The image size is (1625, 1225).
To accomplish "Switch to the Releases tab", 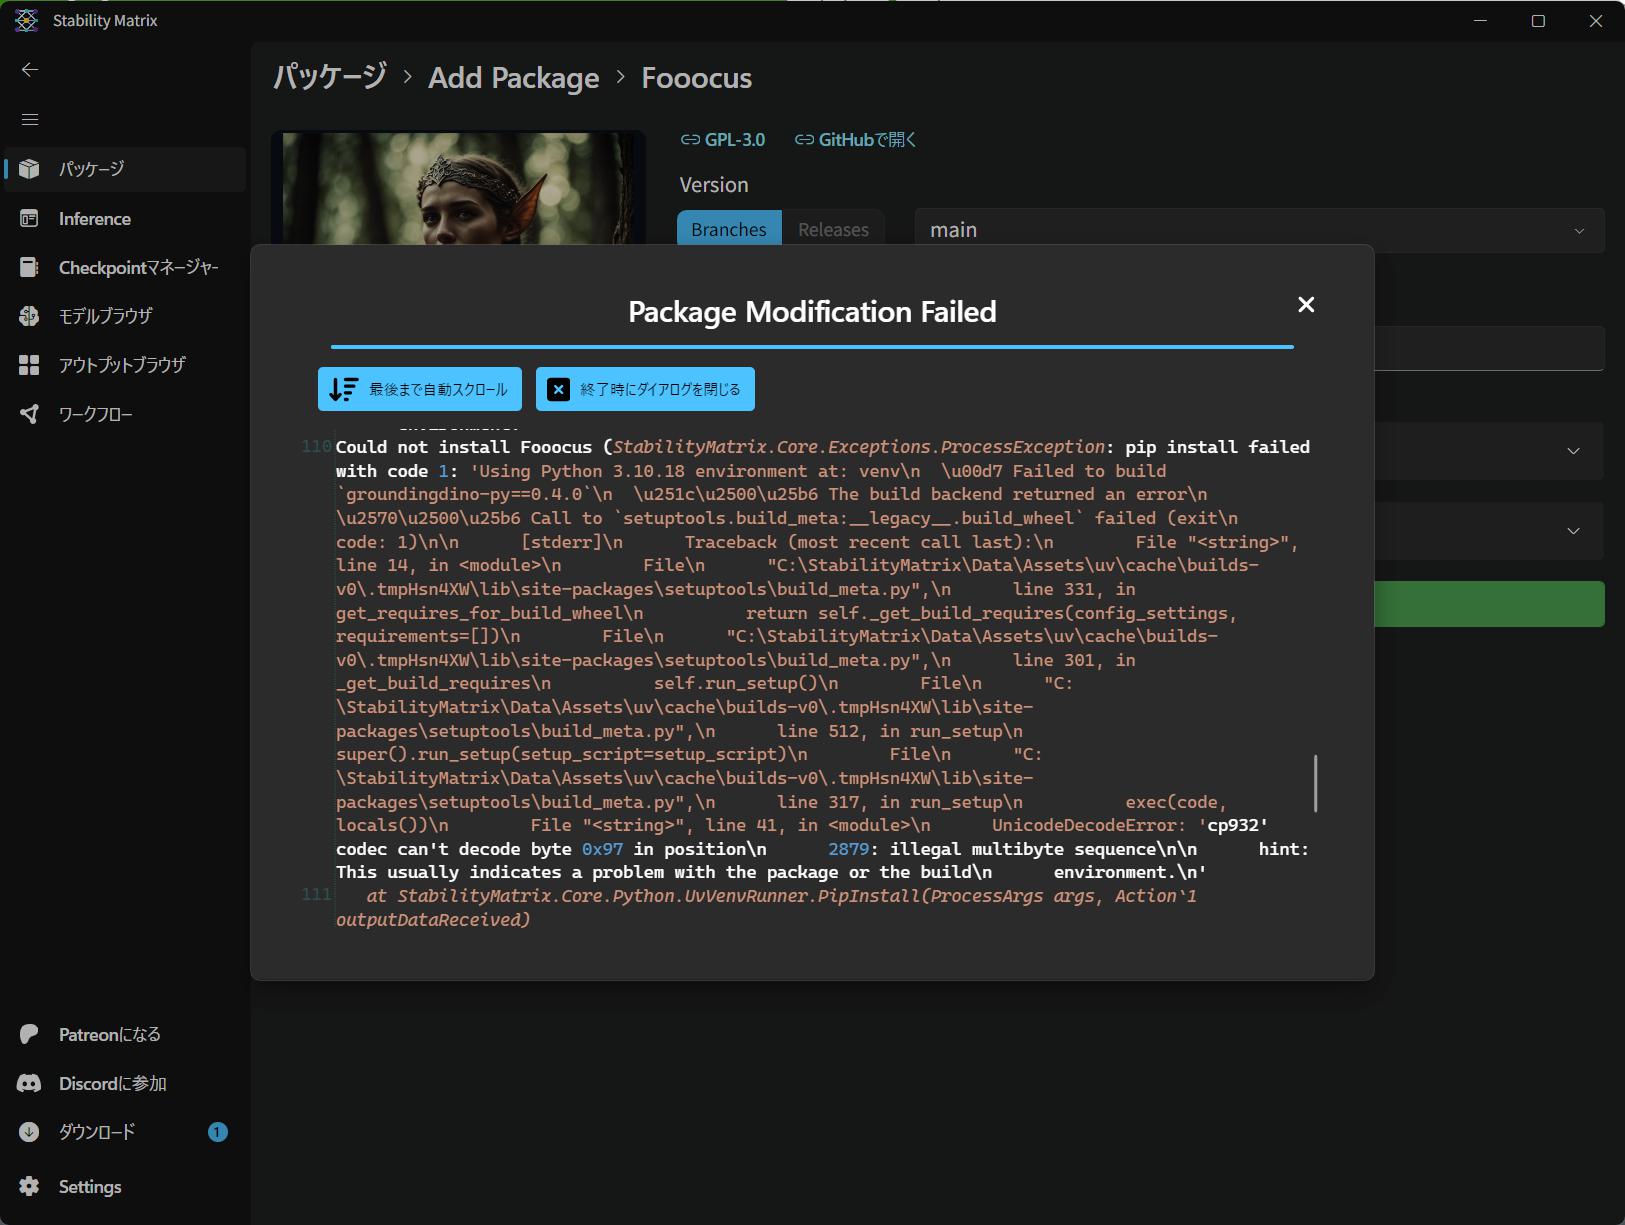I will 833,230.
